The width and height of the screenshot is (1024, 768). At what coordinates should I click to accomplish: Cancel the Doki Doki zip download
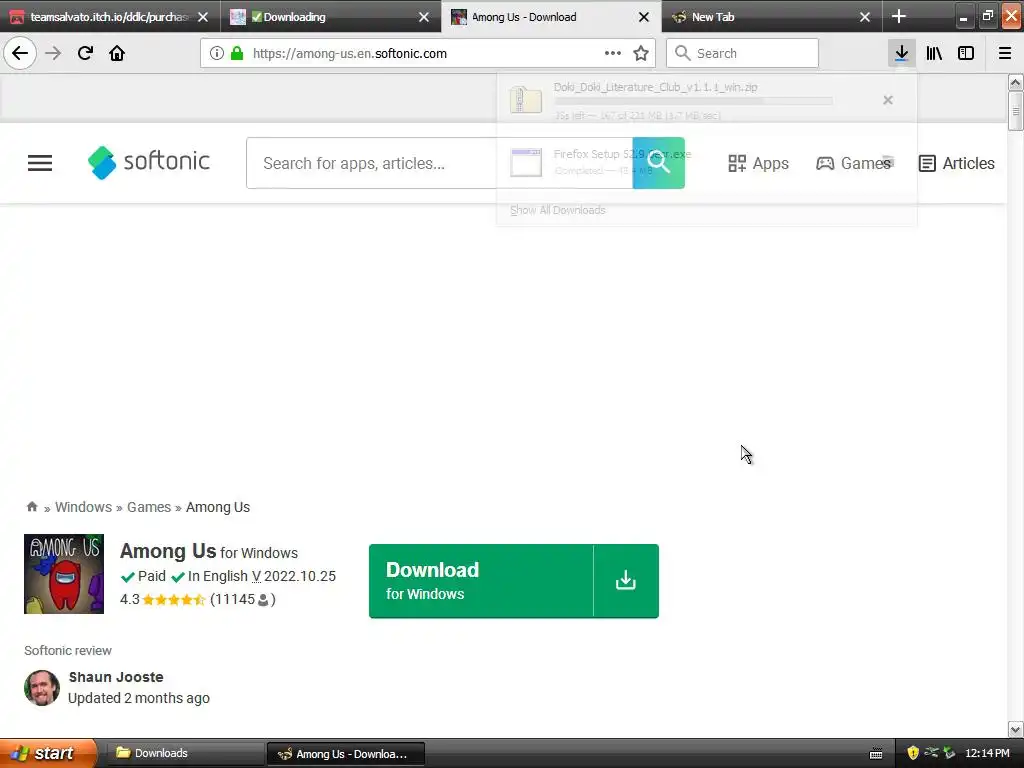888,100
